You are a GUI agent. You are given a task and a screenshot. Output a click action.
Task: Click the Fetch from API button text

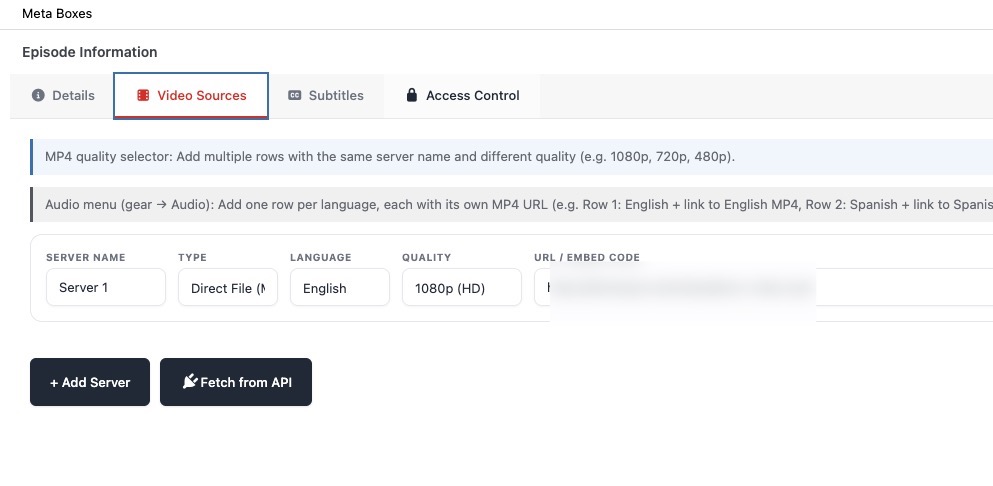(246, 382)
